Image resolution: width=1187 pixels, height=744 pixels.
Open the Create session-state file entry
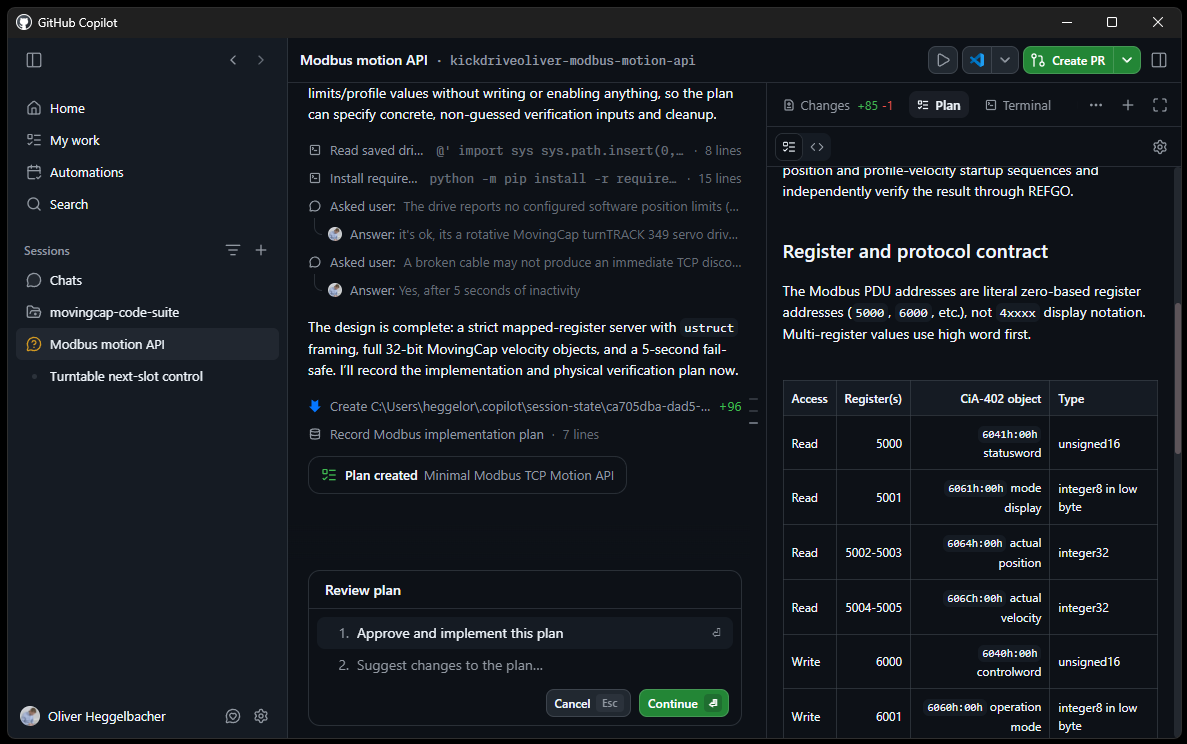[525, 406]
